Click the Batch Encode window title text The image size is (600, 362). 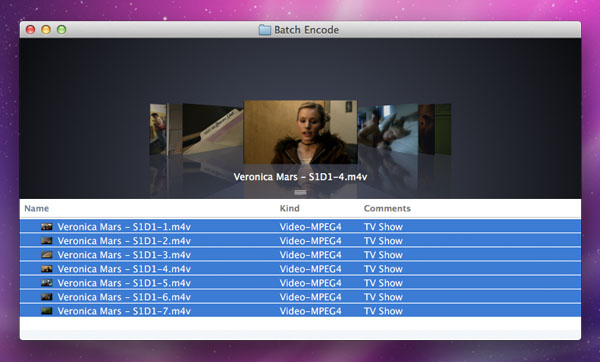point(307,30)
